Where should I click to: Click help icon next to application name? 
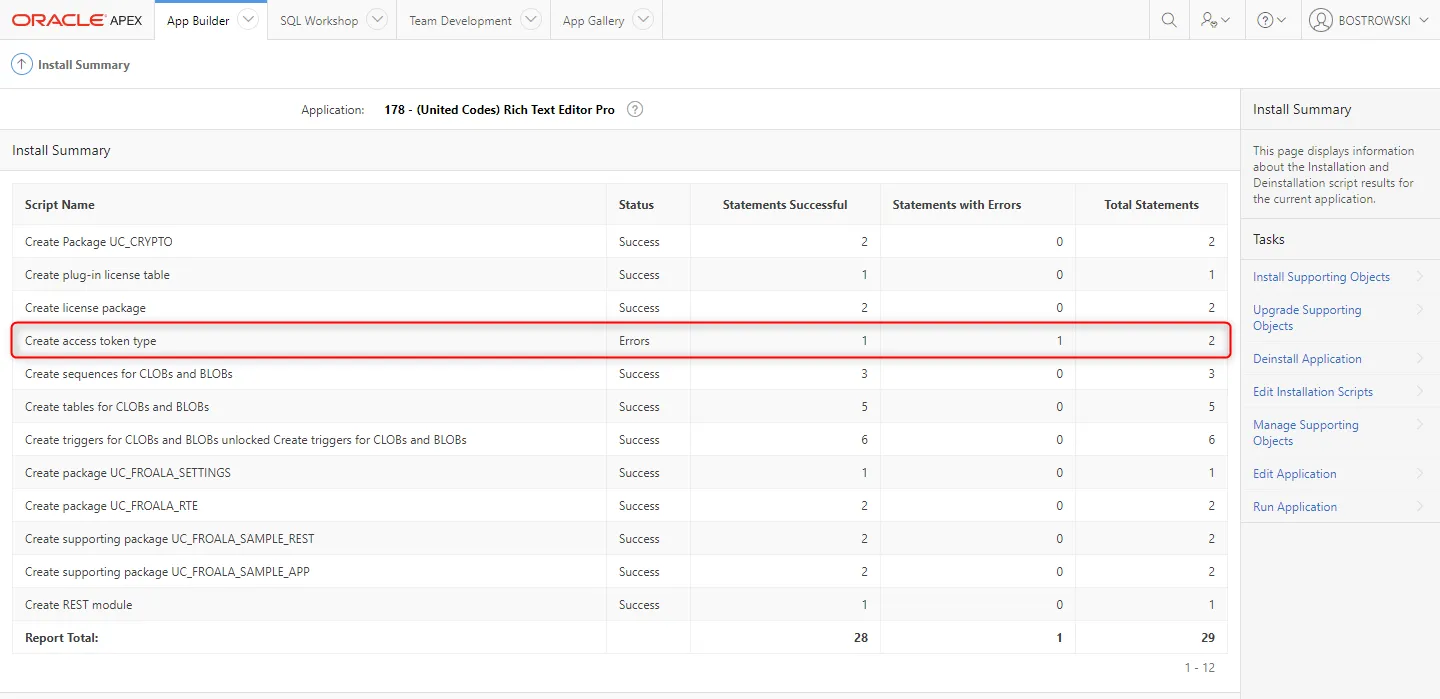635,110
